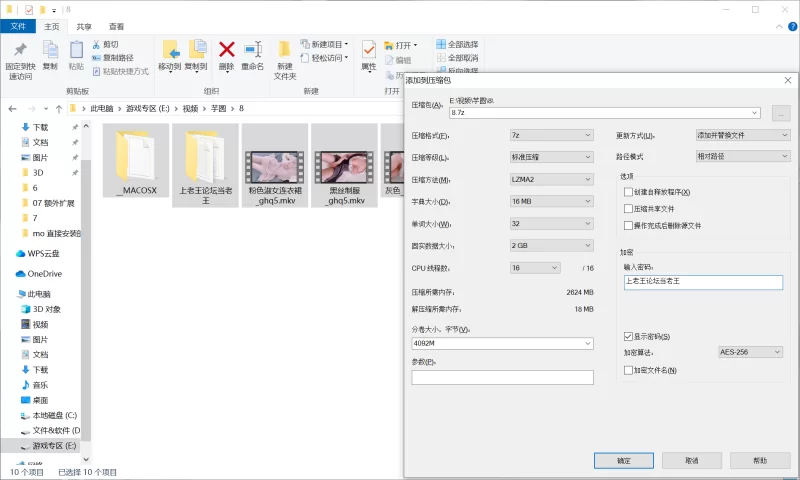Screen dimensions: 800x480
Task: Switch to the 共享 ribbon tab
Action: pyautogui.click(x=84, y=27)
